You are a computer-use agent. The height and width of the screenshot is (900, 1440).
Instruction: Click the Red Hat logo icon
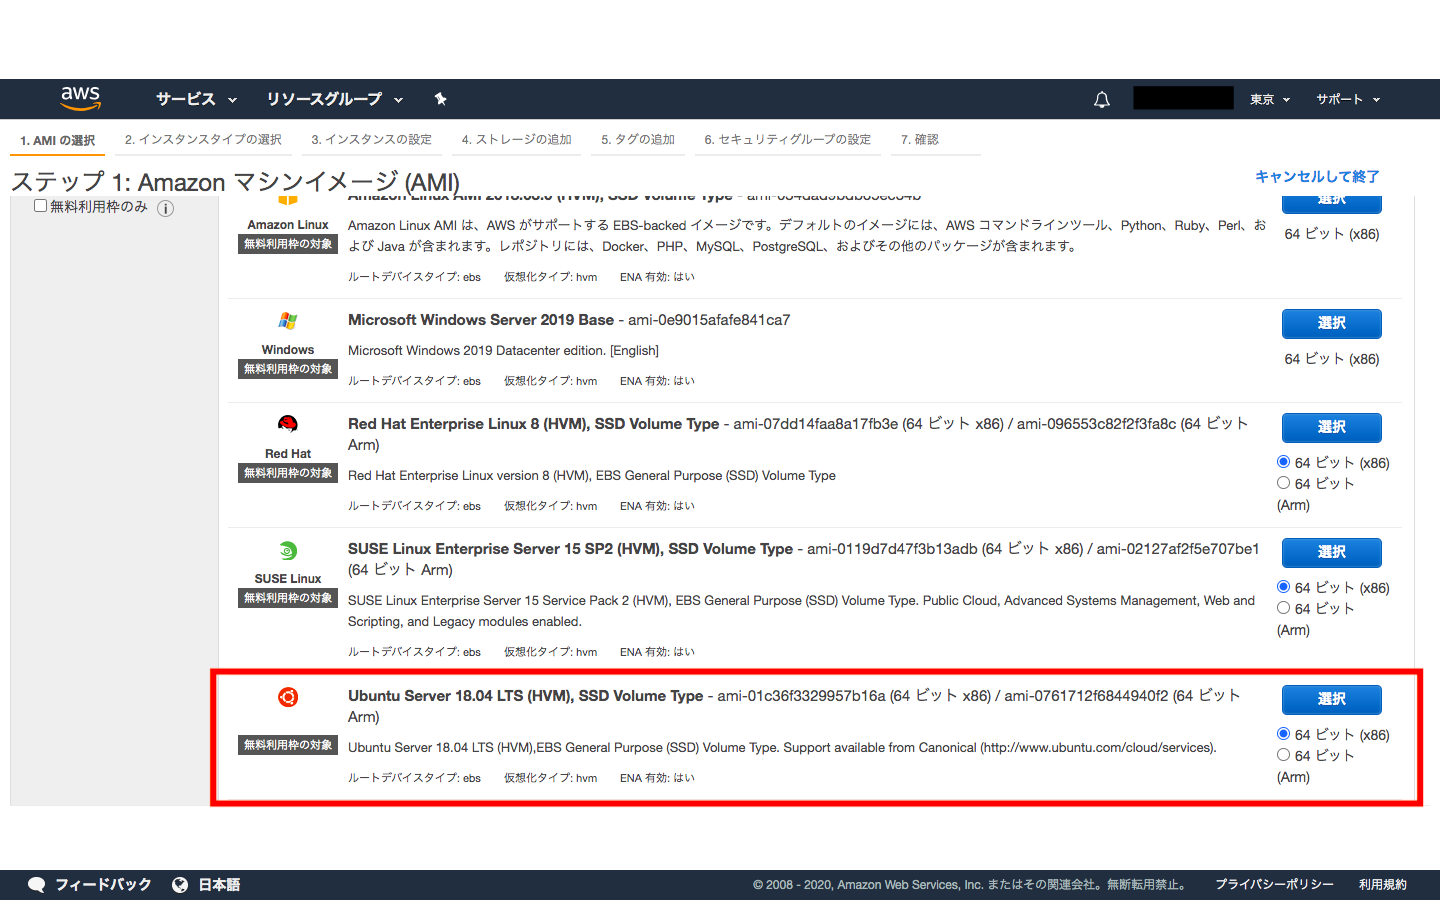click(x=288, y=424)
